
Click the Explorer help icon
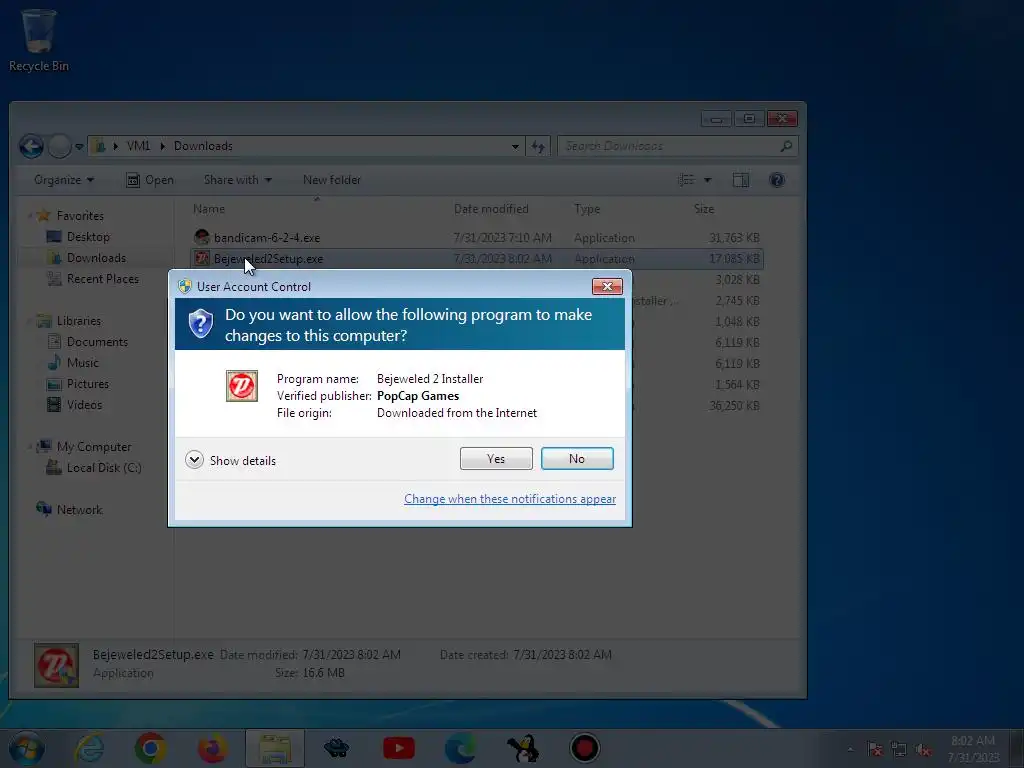pos(777,180)
